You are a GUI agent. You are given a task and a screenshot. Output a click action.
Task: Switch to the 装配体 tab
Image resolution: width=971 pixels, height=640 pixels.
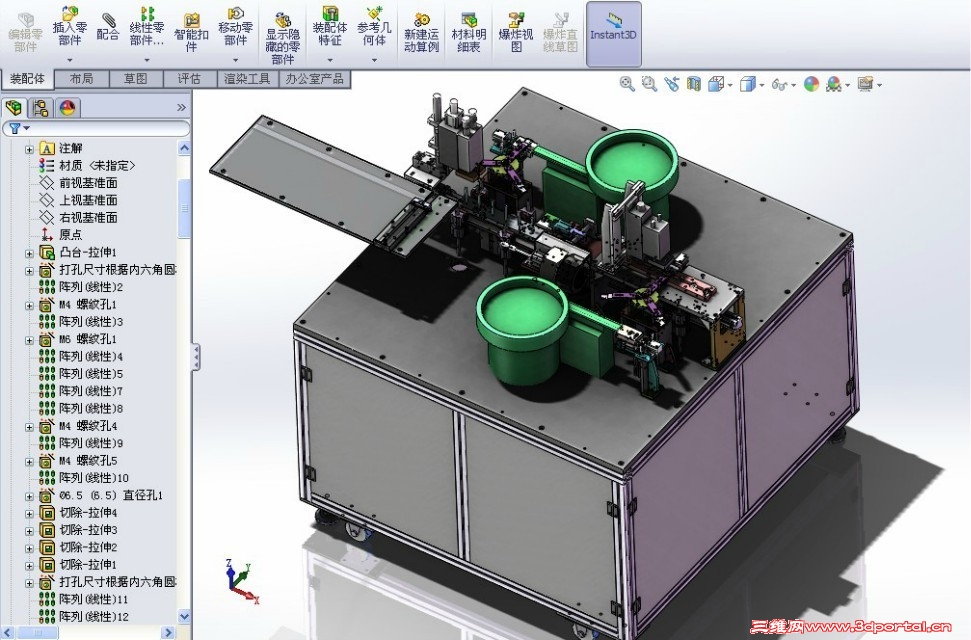coord(27,79)
